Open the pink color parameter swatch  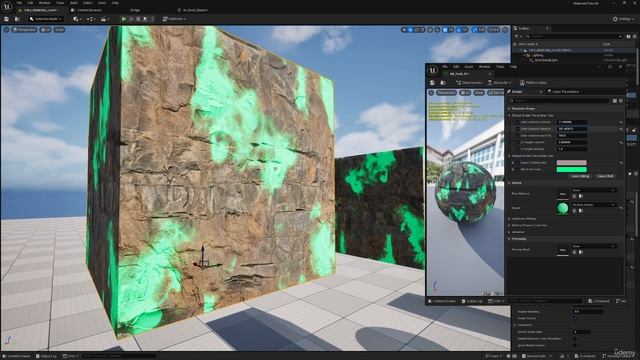pos(571,162)
